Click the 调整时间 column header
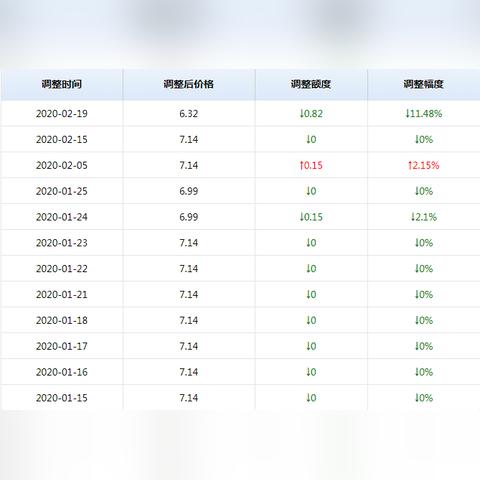Viewport: 480px width, 480px height. point(62,84)
